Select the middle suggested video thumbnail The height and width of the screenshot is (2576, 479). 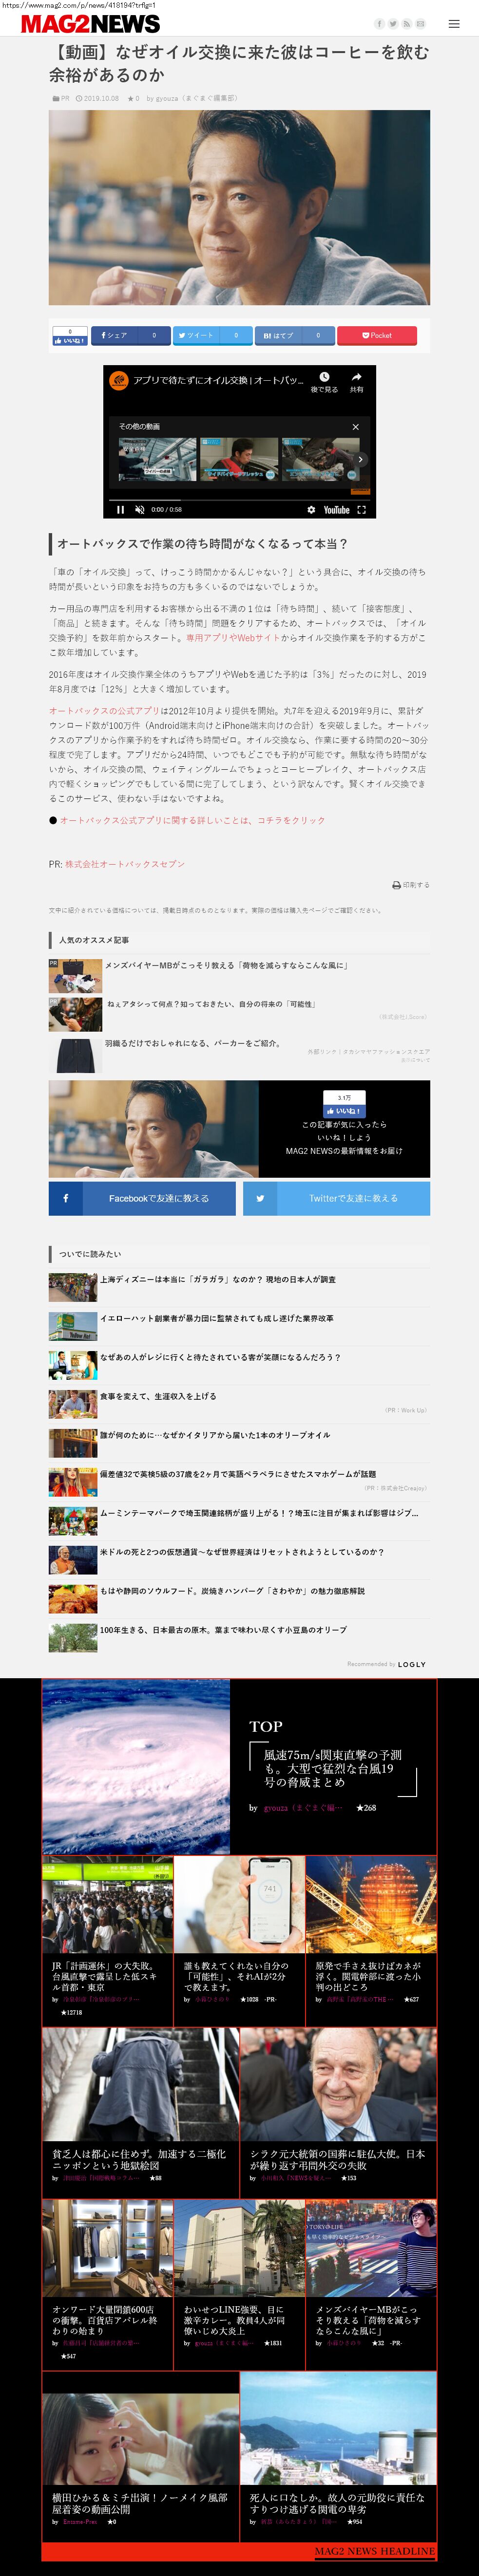click(239, 460)
